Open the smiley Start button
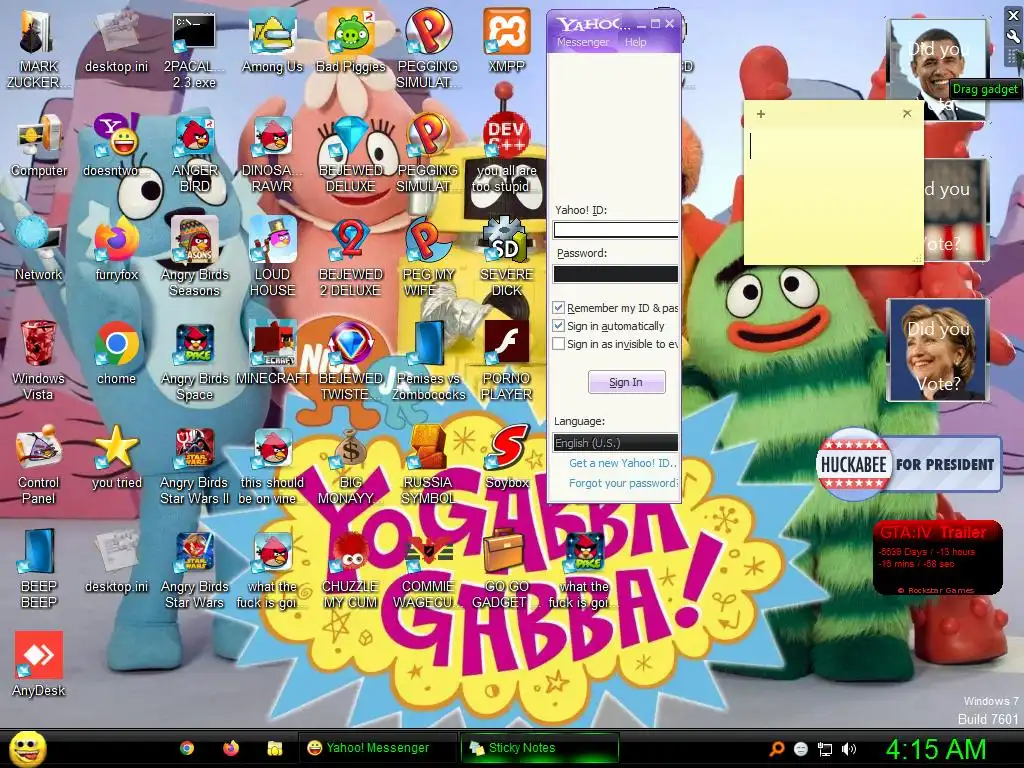 pos(28,748)
